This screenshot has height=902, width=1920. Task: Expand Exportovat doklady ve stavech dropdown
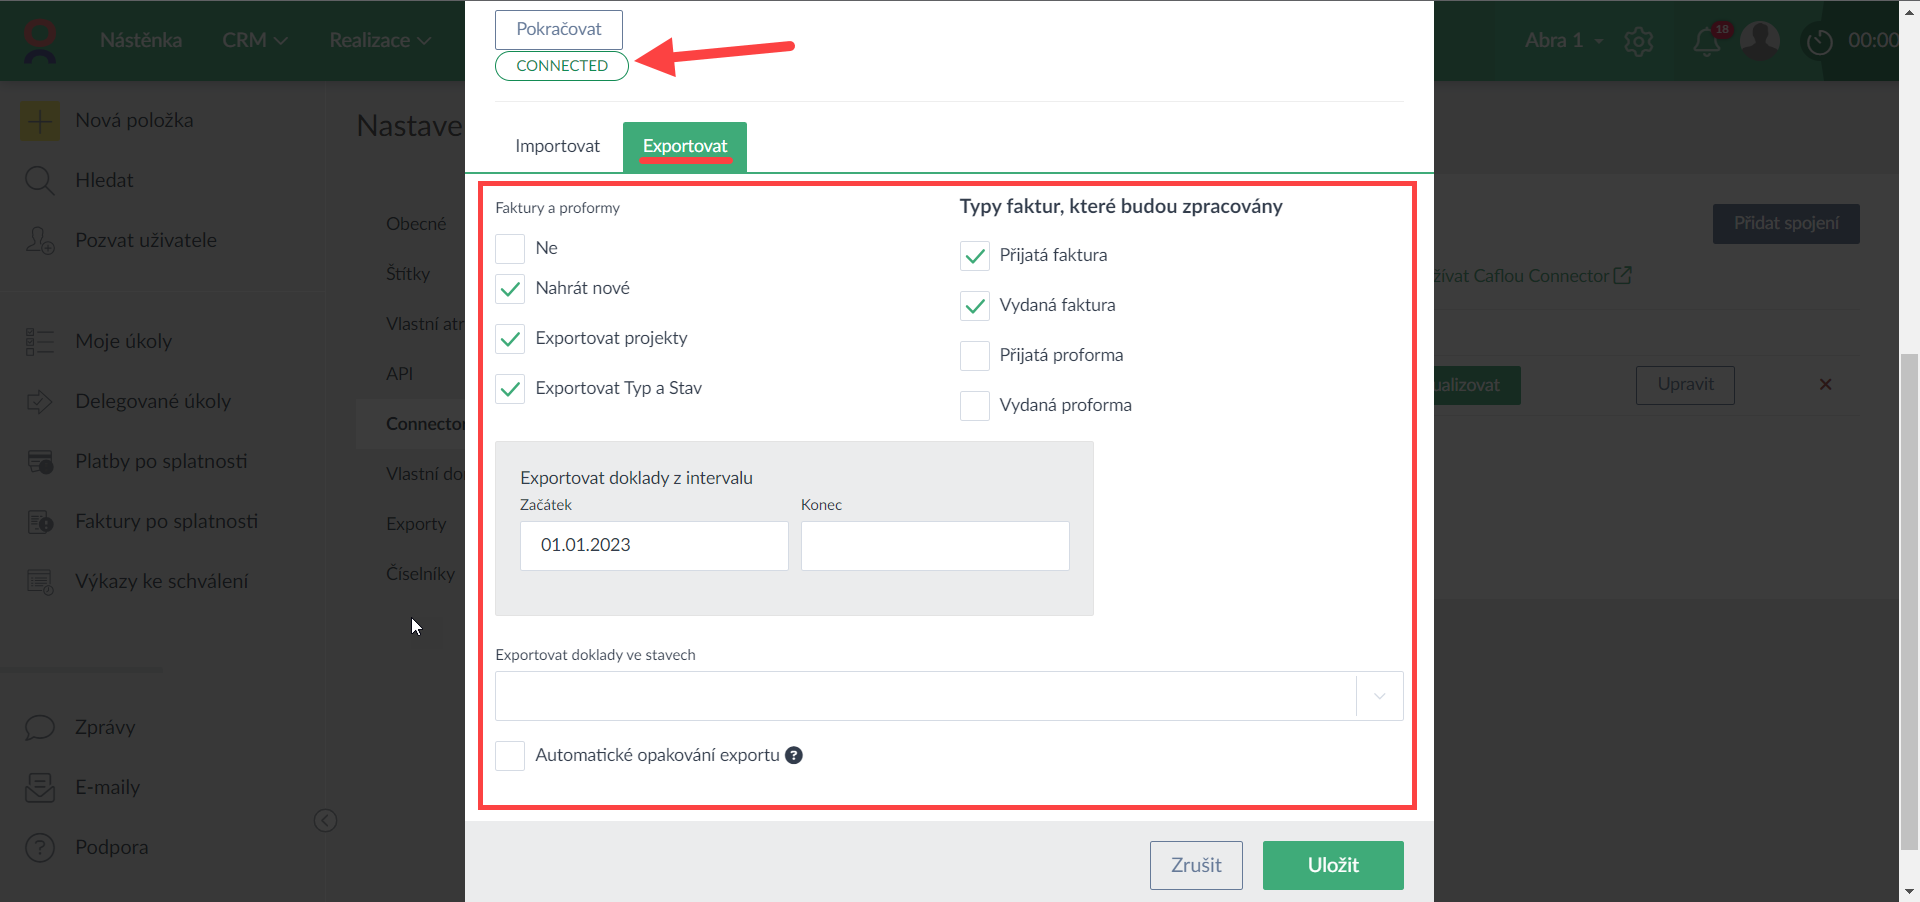[x=1379, y=696]
